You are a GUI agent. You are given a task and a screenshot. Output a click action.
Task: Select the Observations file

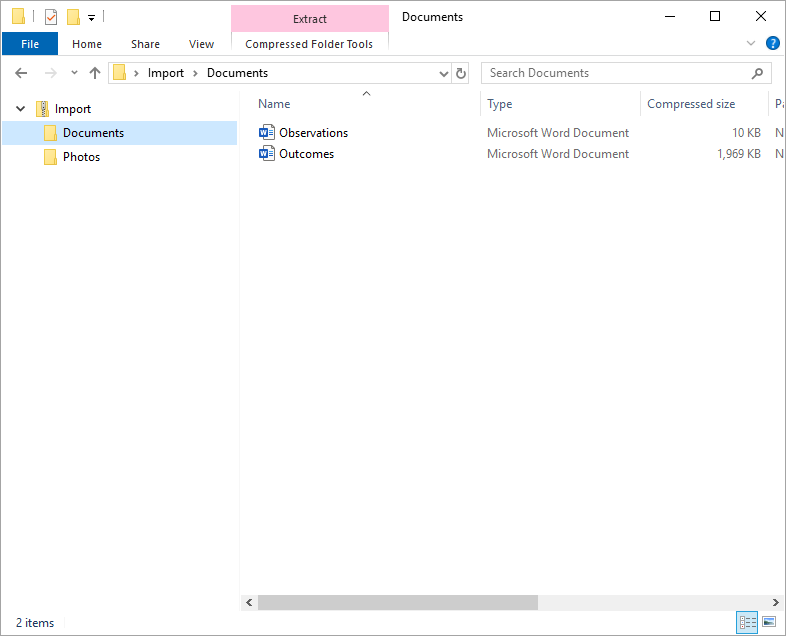click(x=313, y=133)
